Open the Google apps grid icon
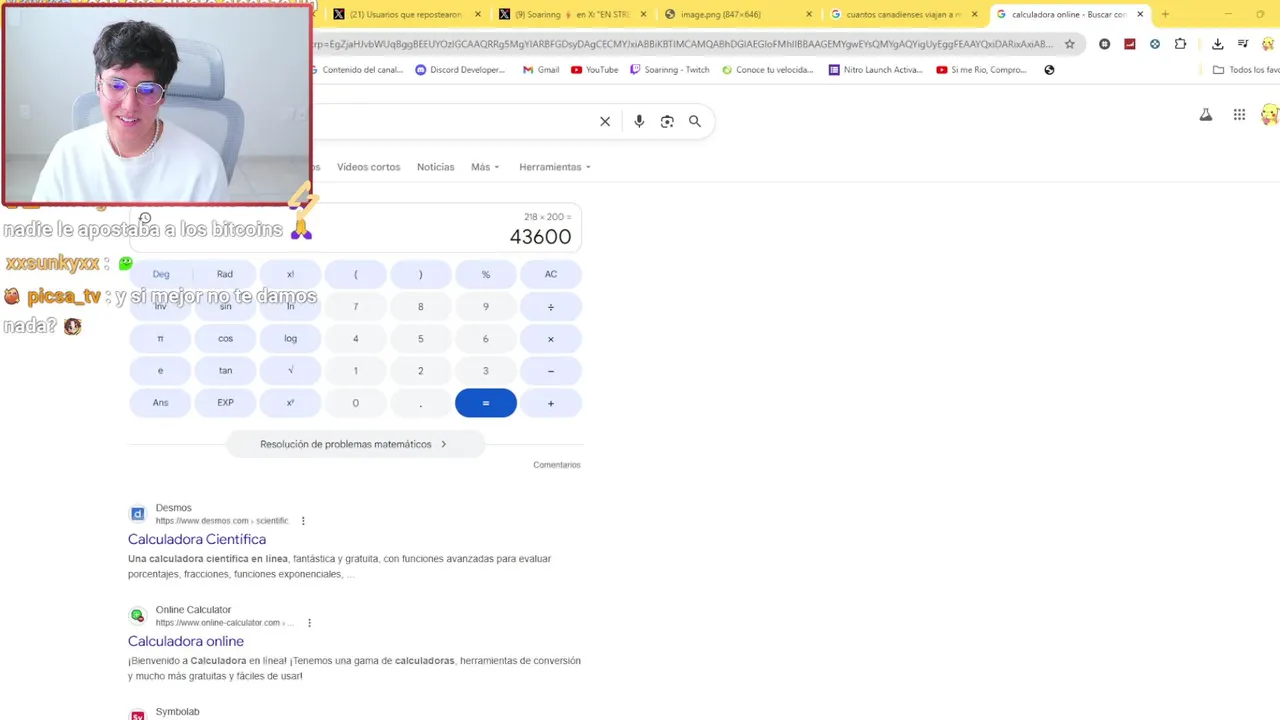Viewport: 1280px width, 720px height. coord(1239,115)
